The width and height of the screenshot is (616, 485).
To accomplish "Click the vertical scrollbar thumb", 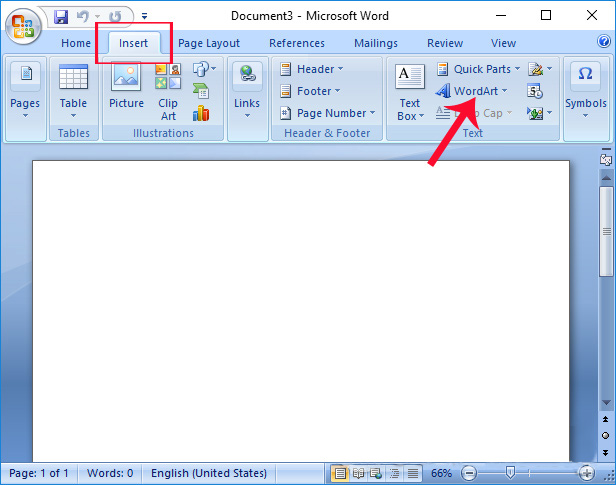I will coord(607,232).
